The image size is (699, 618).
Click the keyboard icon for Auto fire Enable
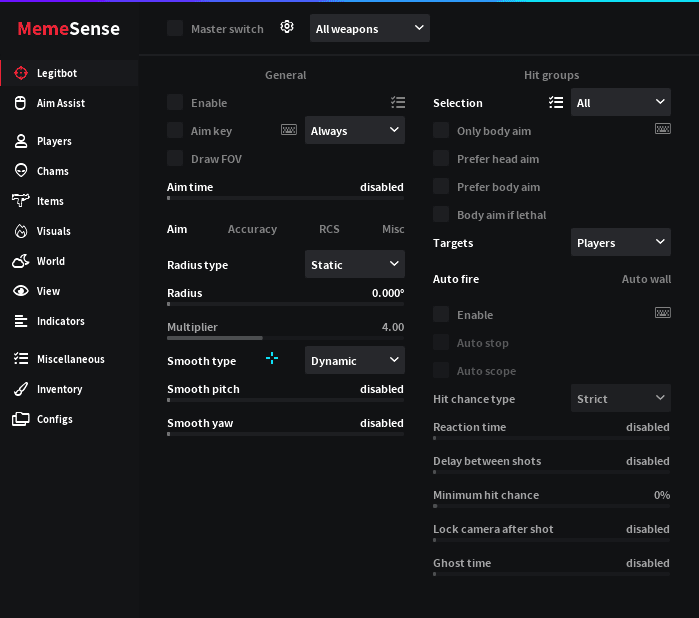pos(662,313)
